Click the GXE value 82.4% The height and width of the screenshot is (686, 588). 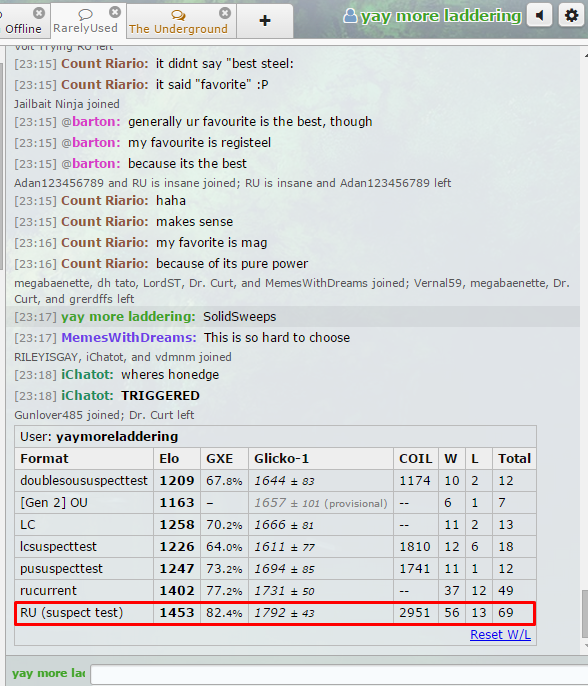[x=224, y=612]
